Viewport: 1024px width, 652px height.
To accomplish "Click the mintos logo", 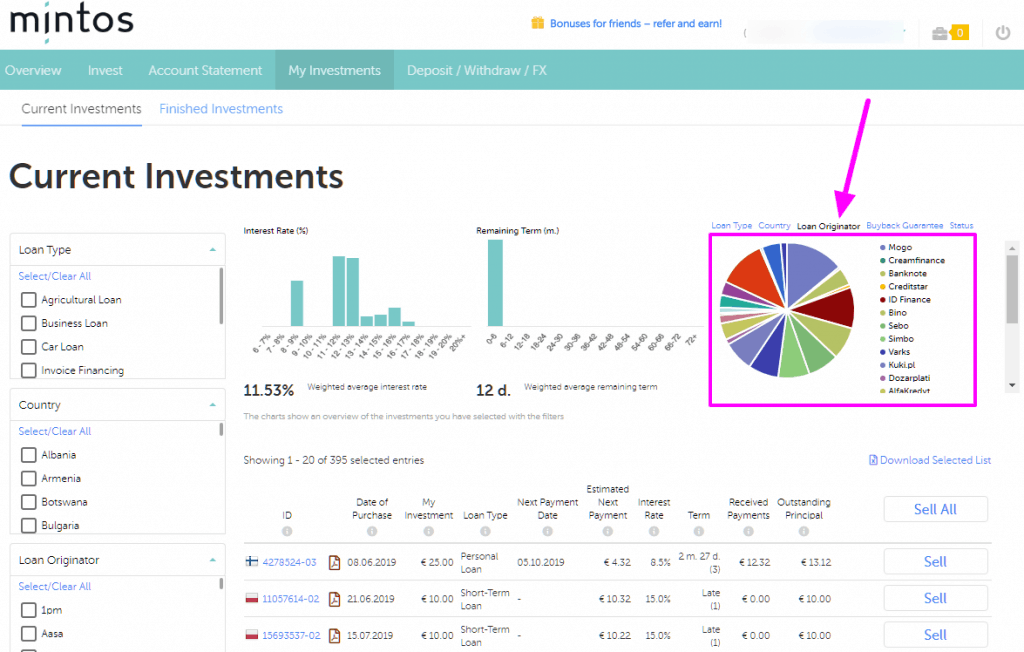I will click(70, 21).
